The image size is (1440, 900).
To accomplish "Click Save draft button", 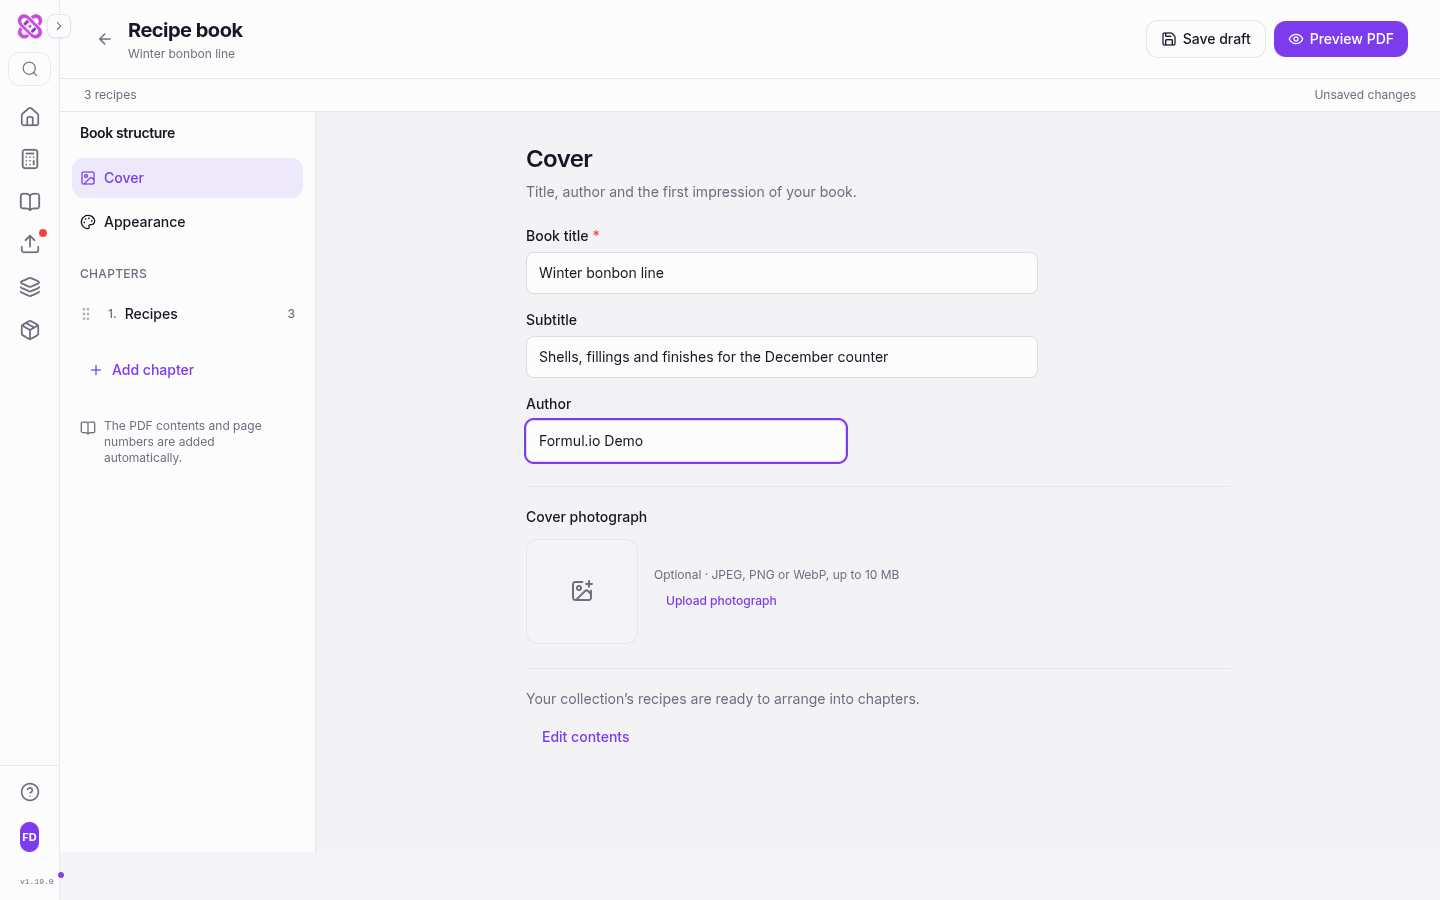I will [1206, 39].
